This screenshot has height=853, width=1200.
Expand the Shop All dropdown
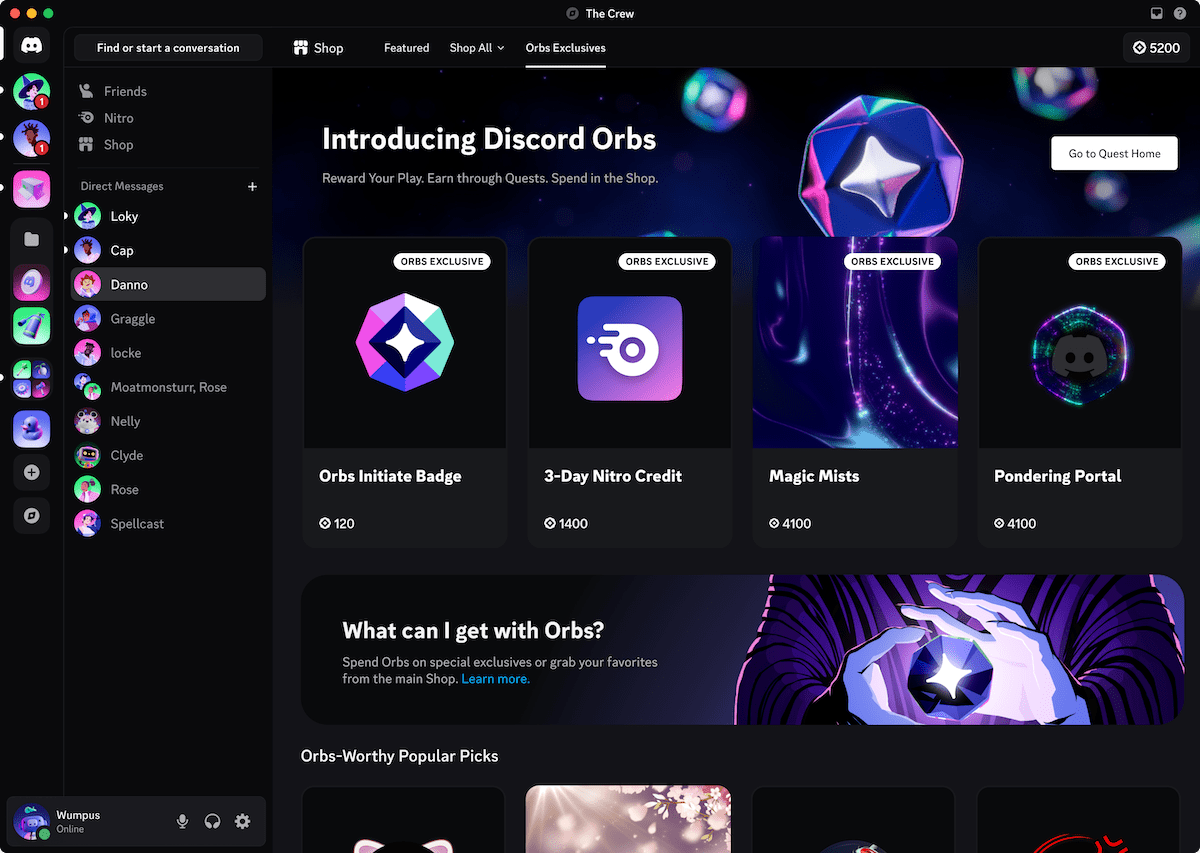click(x=477, y=48)
